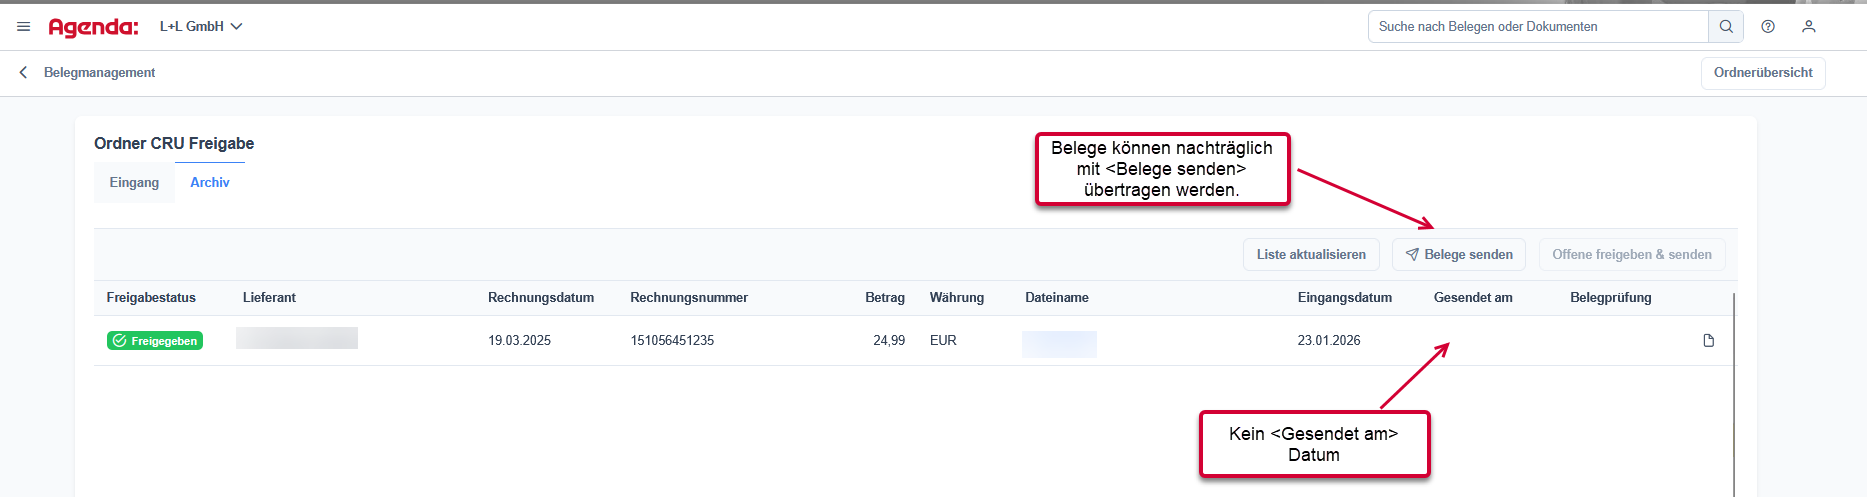Click the Belege senden button
This screenshot has height=497, width=1867.
1459,255
